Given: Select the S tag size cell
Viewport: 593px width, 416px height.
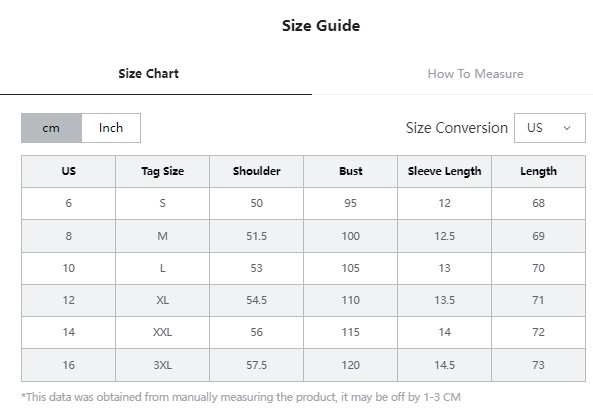Looking at the screenshot, I should click(163, 203).
